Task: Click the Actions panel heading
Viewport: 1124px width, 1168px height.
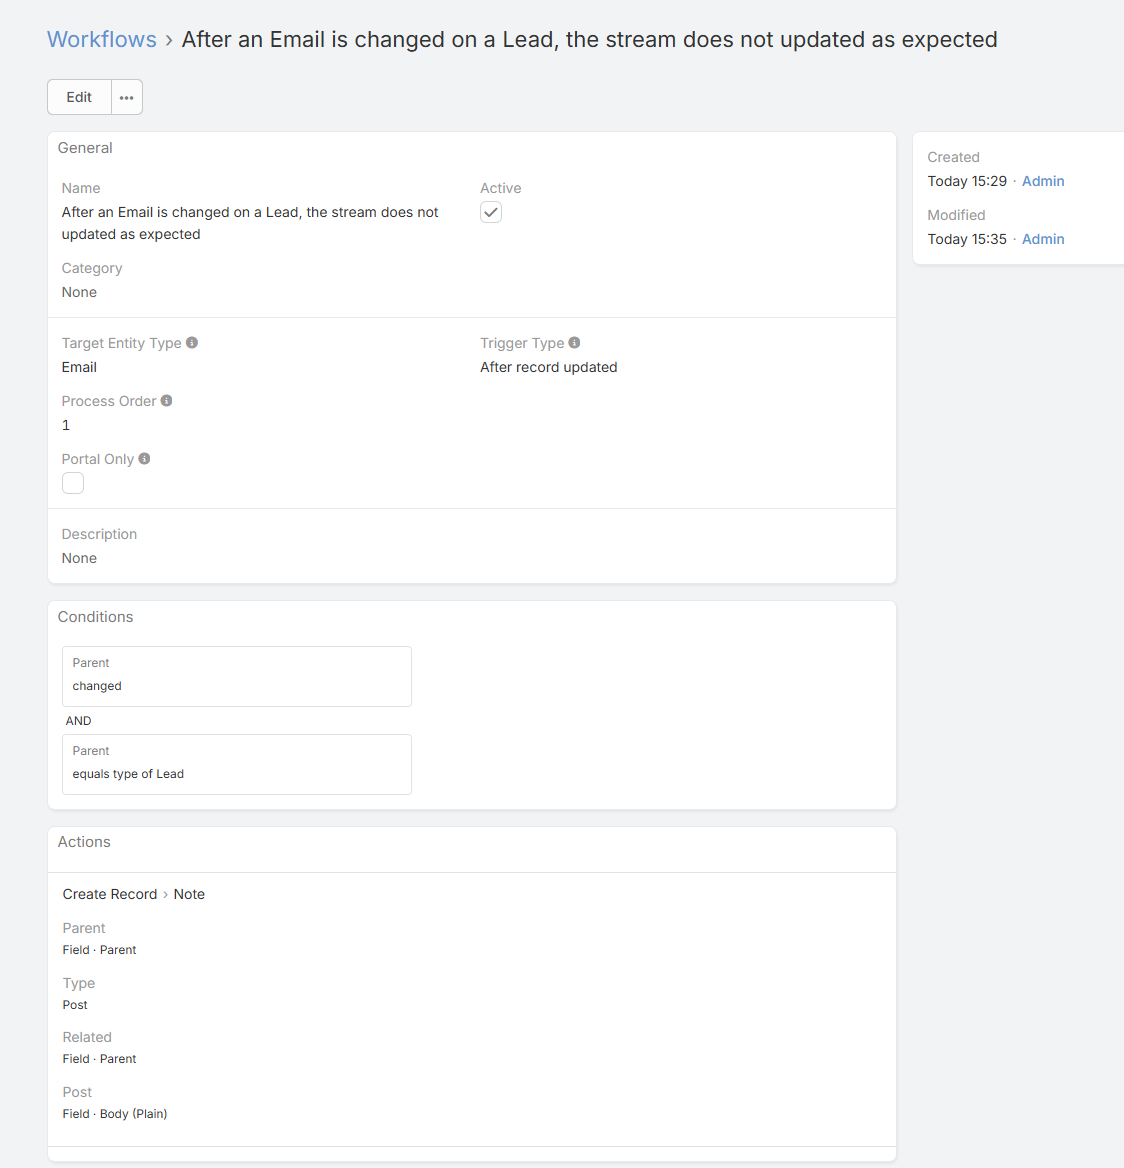Action: 84,842
